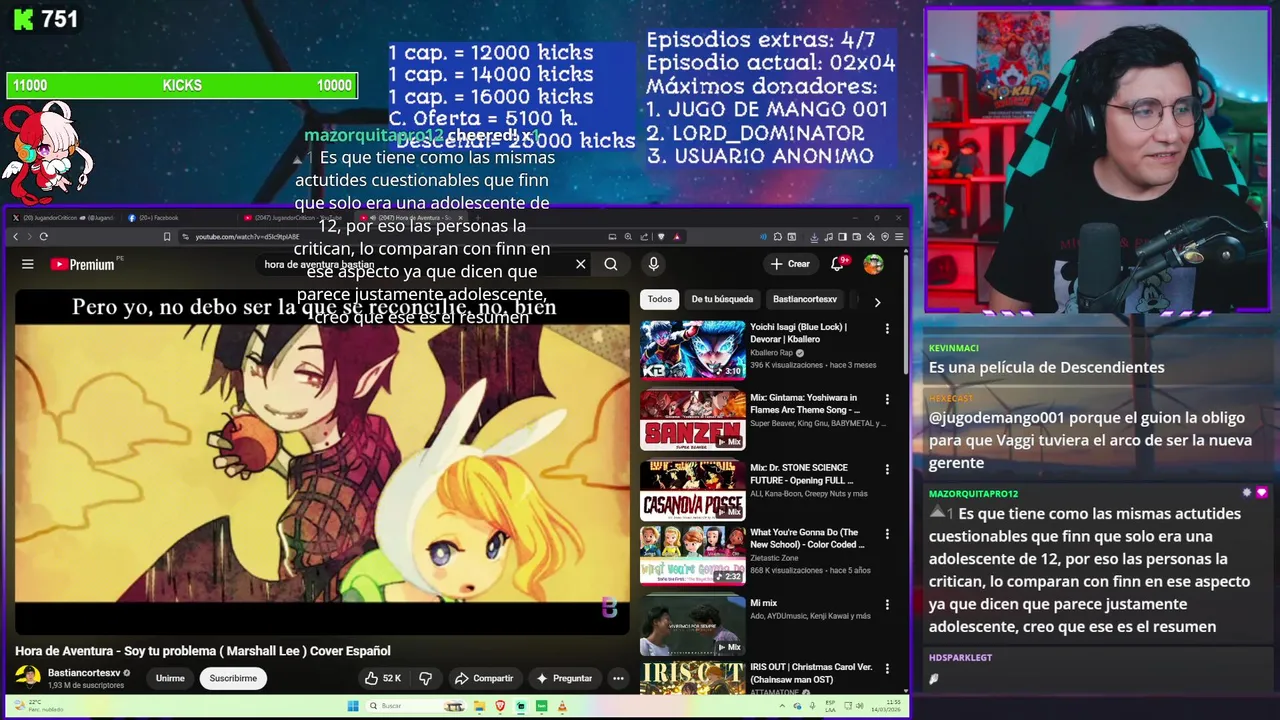Viewport: 1280px width, 720px height.
Task: Click MAZORQUITAPRO12 username in chat
Action: 973,494
